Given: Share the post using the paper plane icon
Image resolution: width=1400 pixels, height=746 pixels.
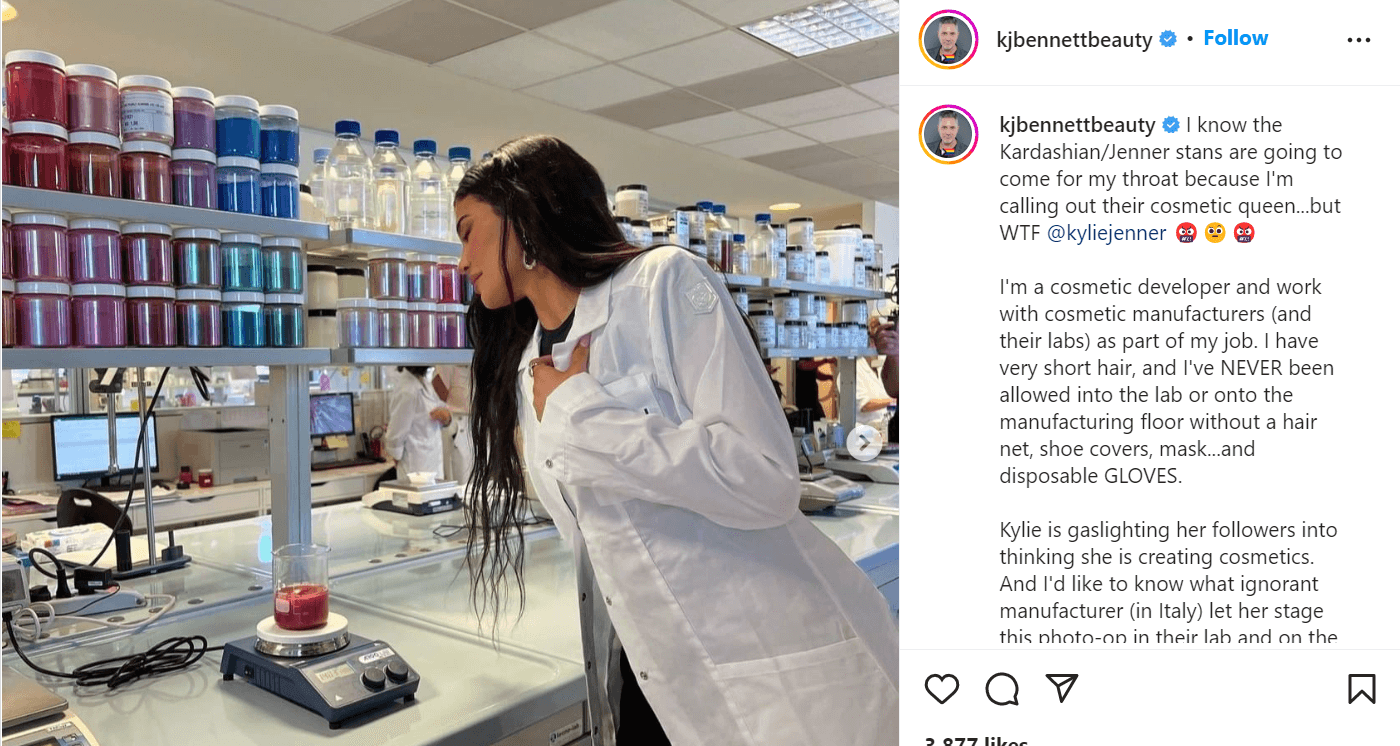Looking at the screenshot, I should tap(1061, 688).
